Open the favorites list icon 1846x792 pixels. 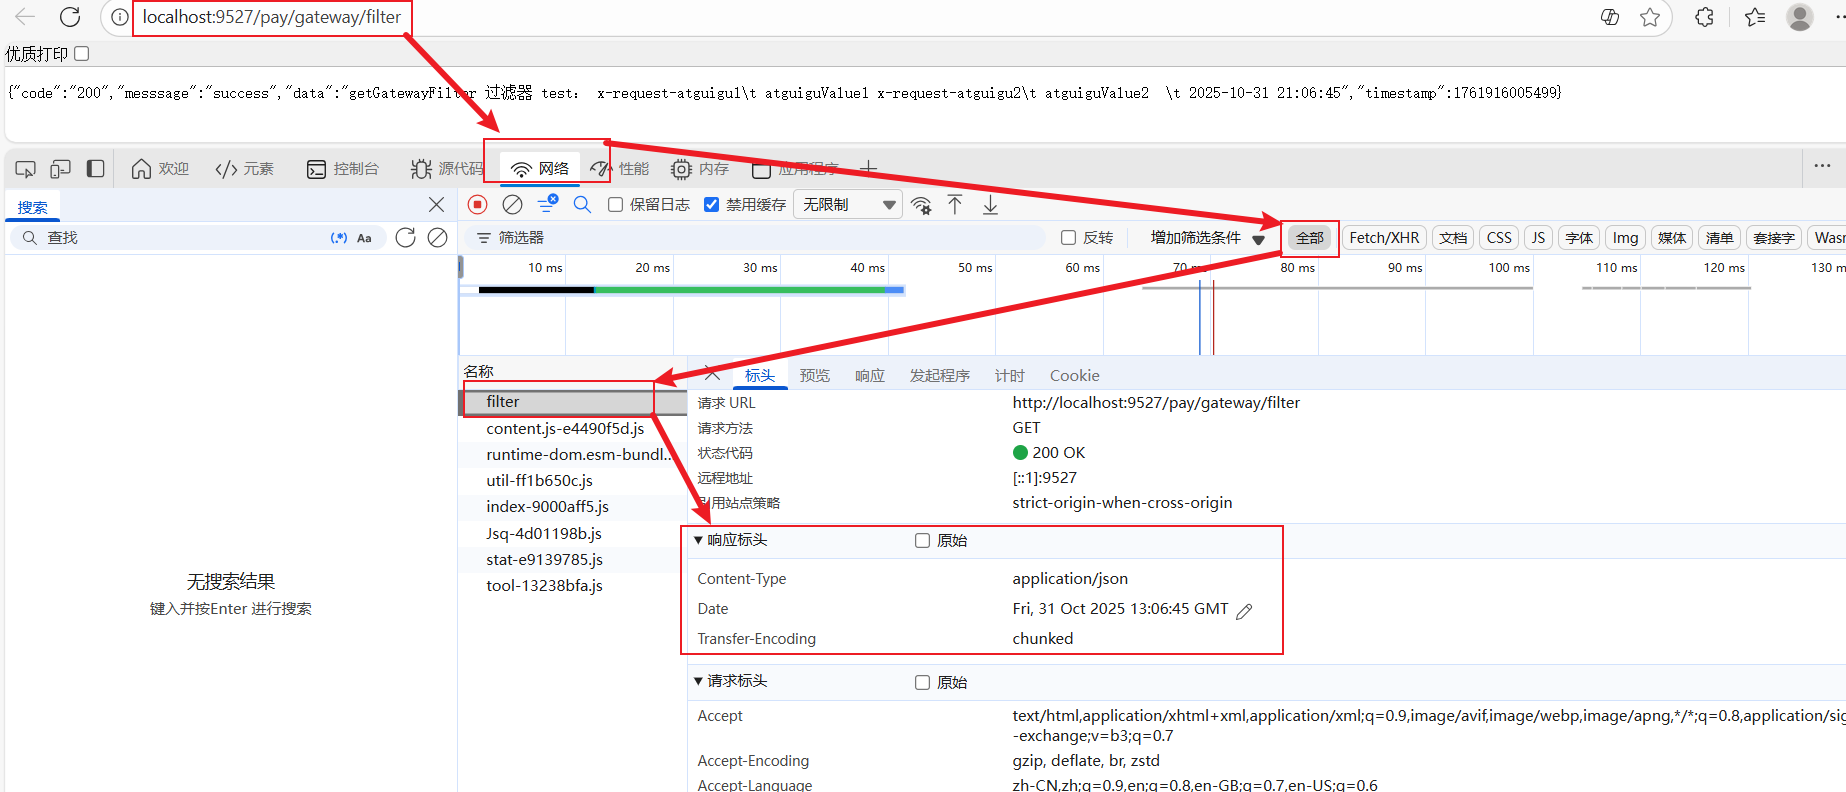point(1755,17)
